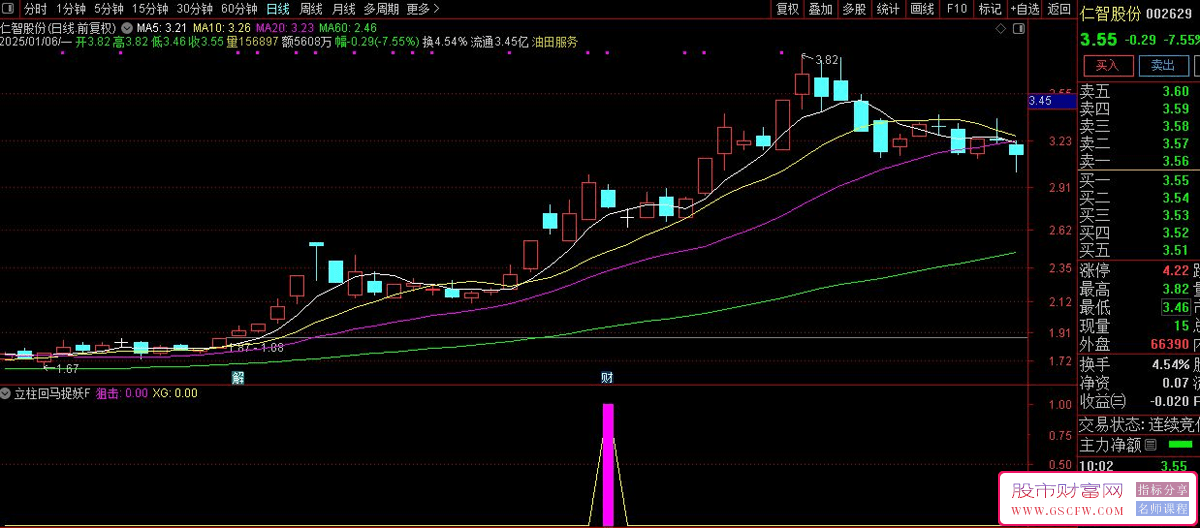Click the green bar beside 主力净额
The image size is (1200, 528).
pos(1179,443)
